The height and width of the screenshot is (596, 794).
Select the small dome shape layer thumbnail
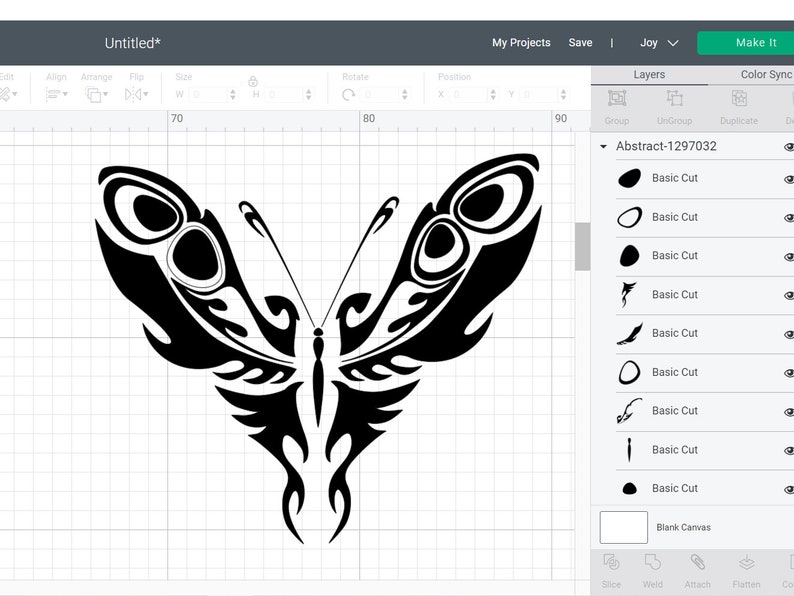coord(629,488)
